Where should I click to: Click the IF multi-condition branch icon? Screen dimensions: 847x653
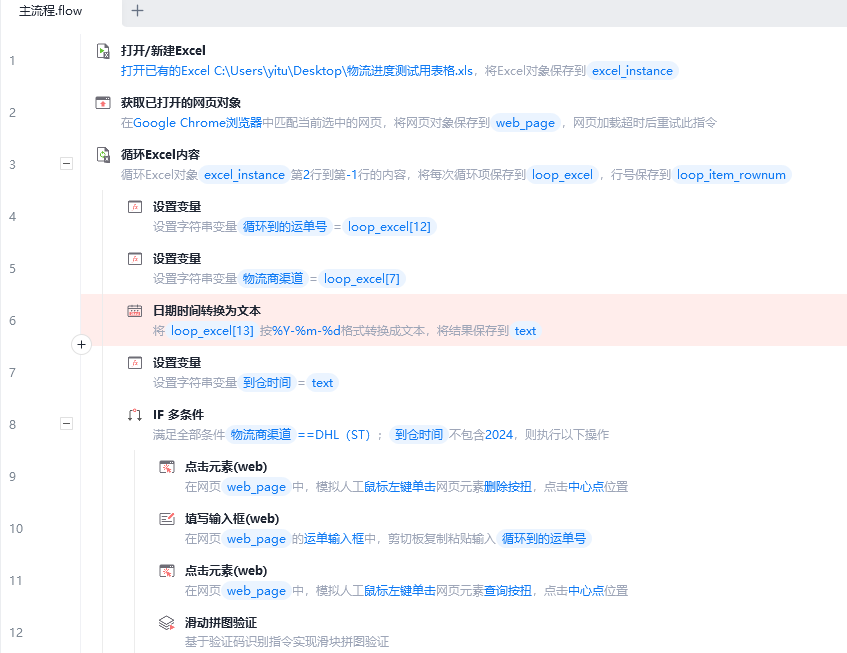(135, 415)
